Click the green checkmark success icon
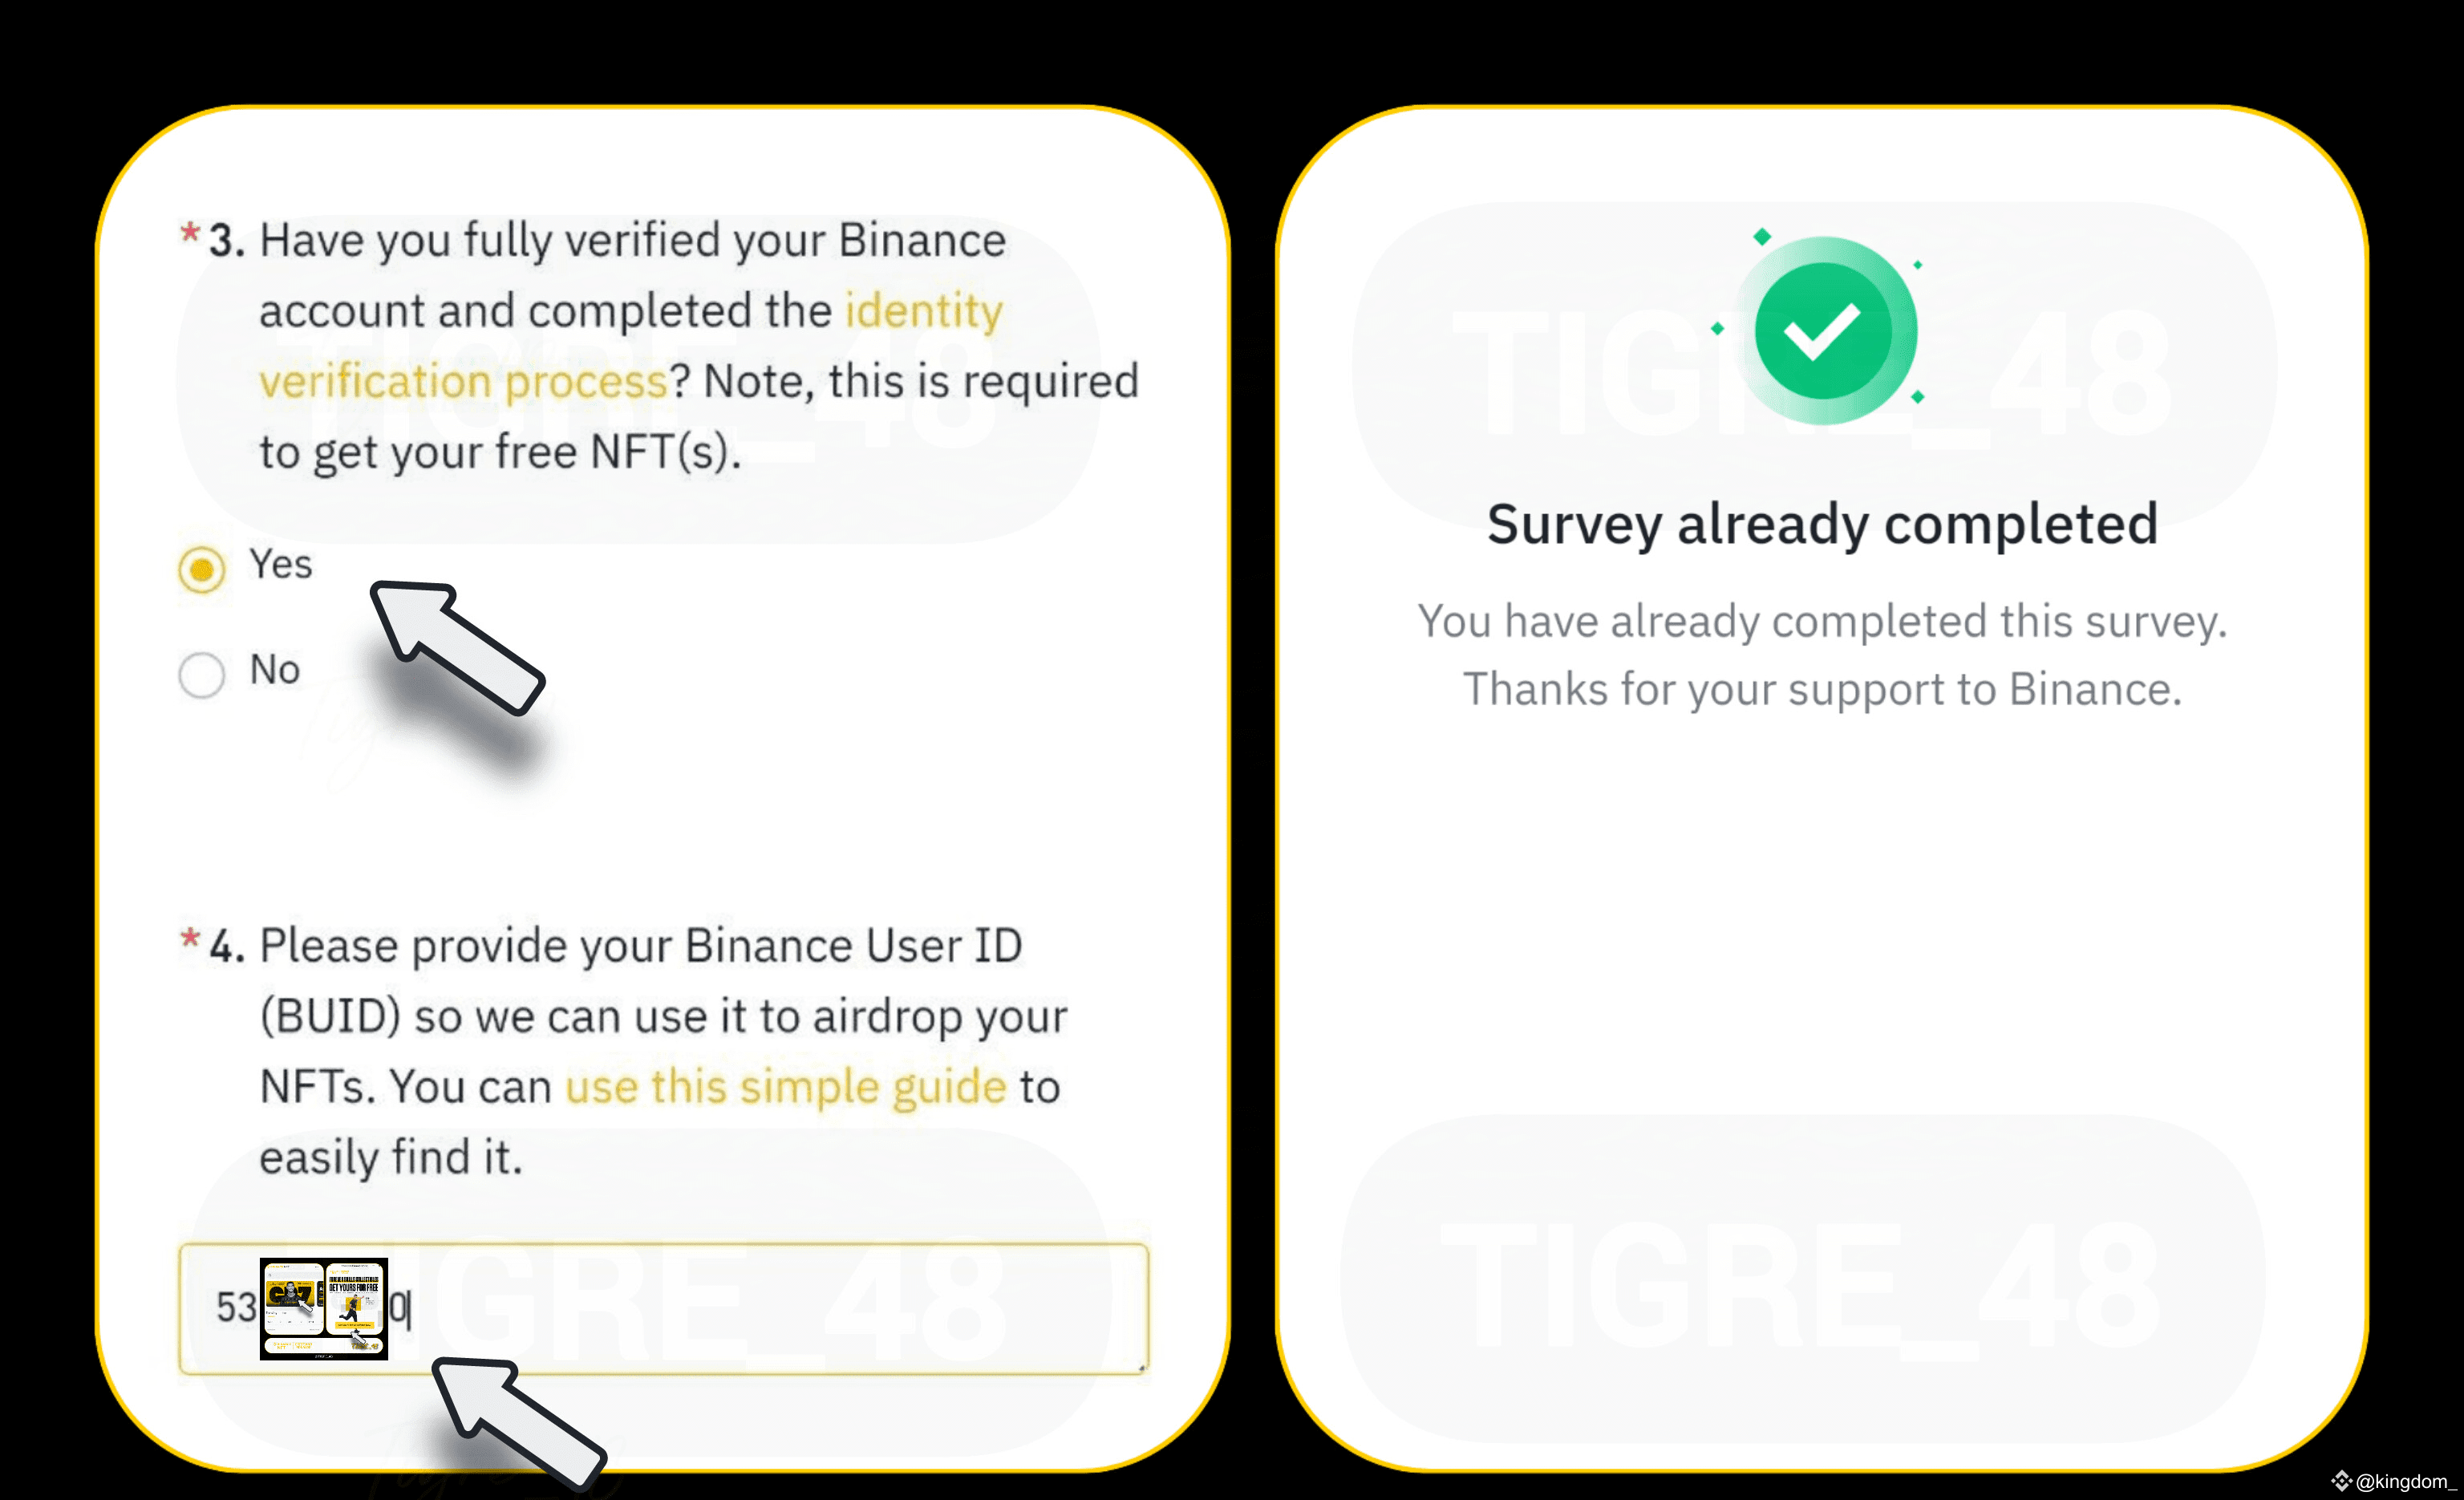This screenshot has height=1500, width=2464. (1824, 331)
